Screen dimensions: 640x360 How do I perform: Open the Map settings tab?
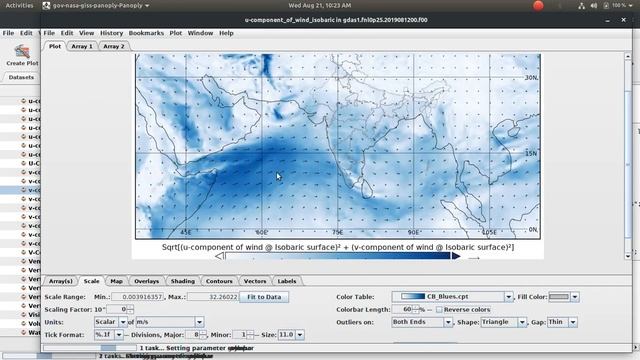(x=116, y=281)
